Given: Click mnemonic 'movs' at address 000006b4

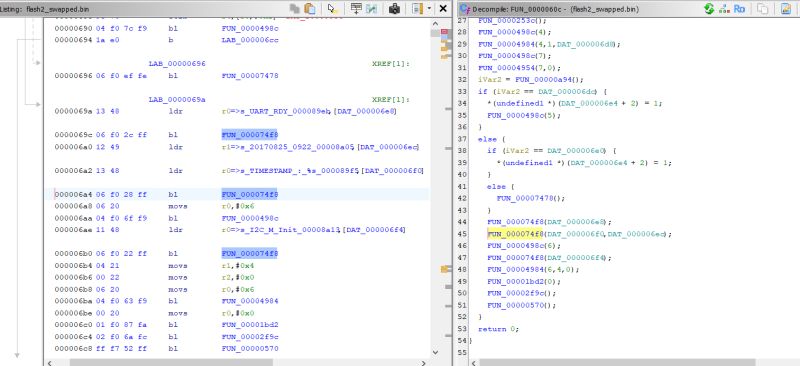Looking at the screenshot, I should tap(178, 265).
